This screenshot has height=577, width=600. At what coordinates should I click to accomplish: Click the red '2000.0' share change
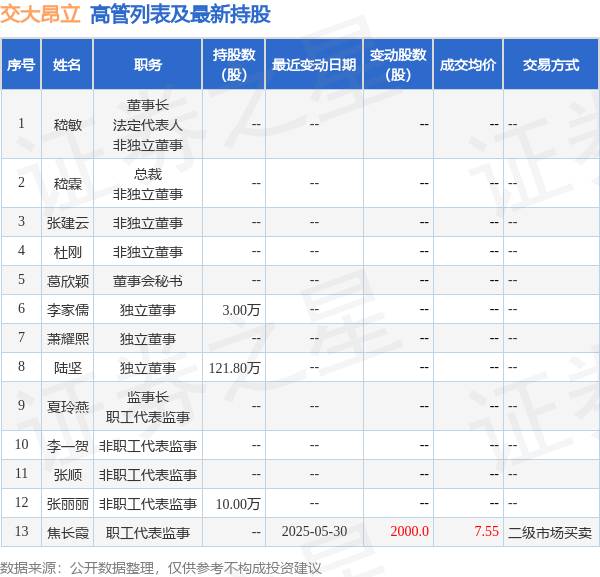tap(409, 531)
